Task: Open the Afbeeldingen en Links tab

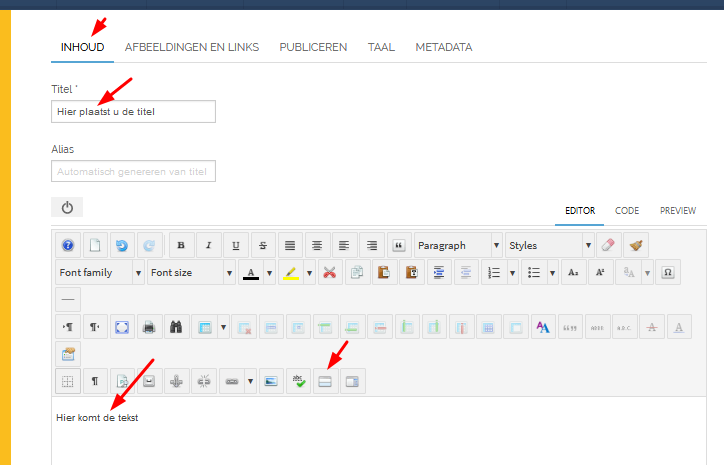Action: pyautogui.click(x=191, y=47)
